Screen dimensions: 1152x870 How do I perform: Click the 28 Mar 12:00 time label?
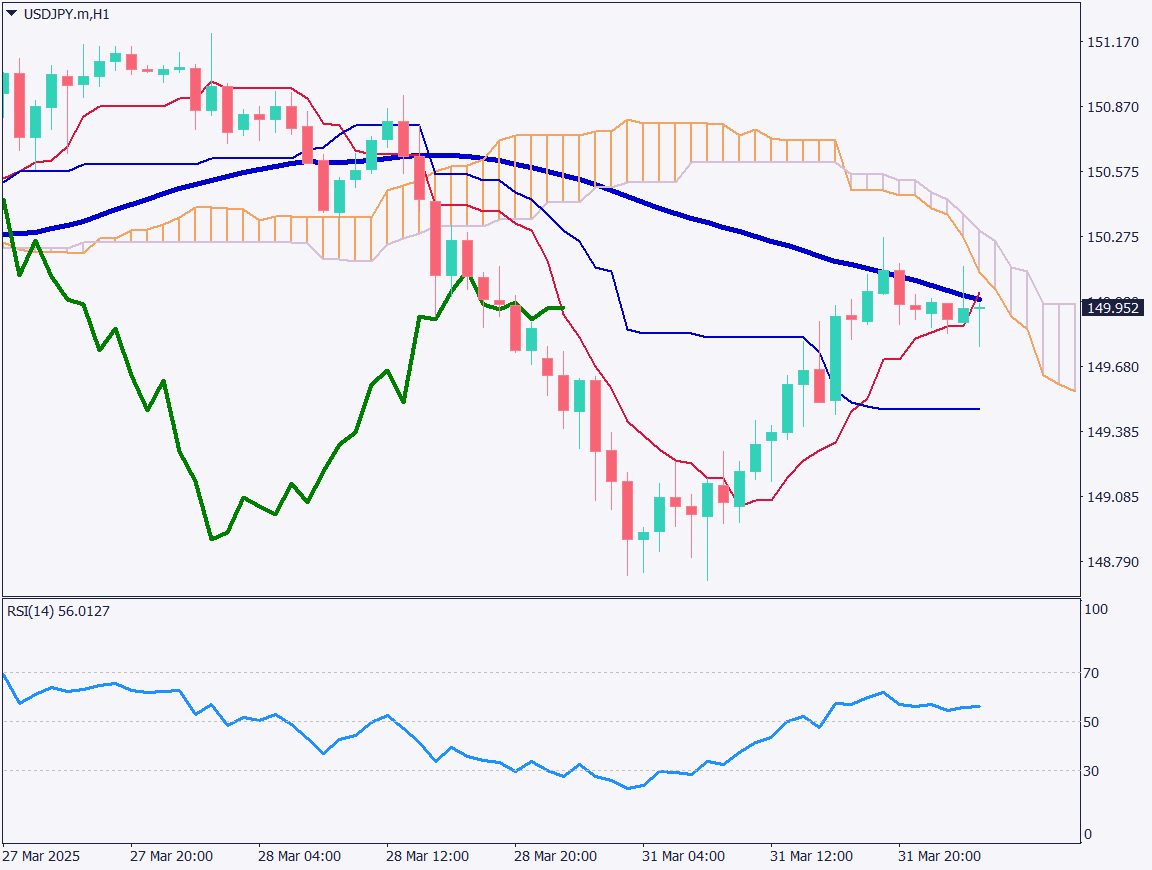click(x=428, y=857)
